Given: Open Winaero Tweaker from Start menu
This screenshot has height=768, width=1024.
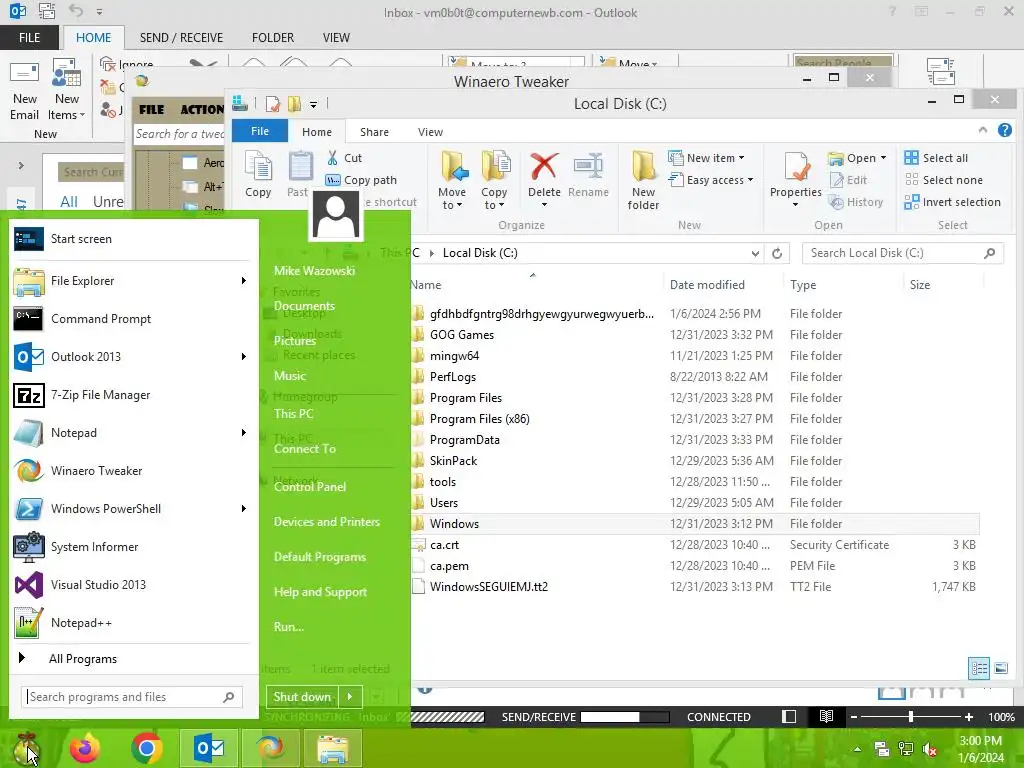Looking at the screenshot, I should tap(134, 470).
